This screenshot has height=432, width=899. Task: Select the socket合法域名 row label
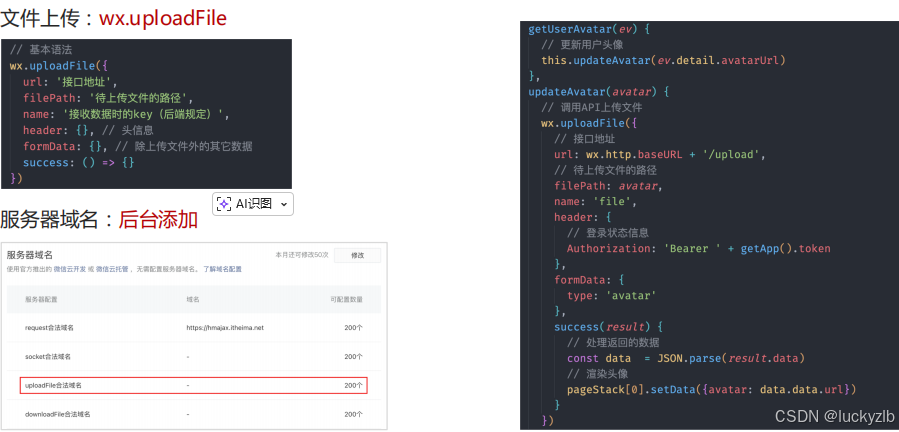[48, 356]
